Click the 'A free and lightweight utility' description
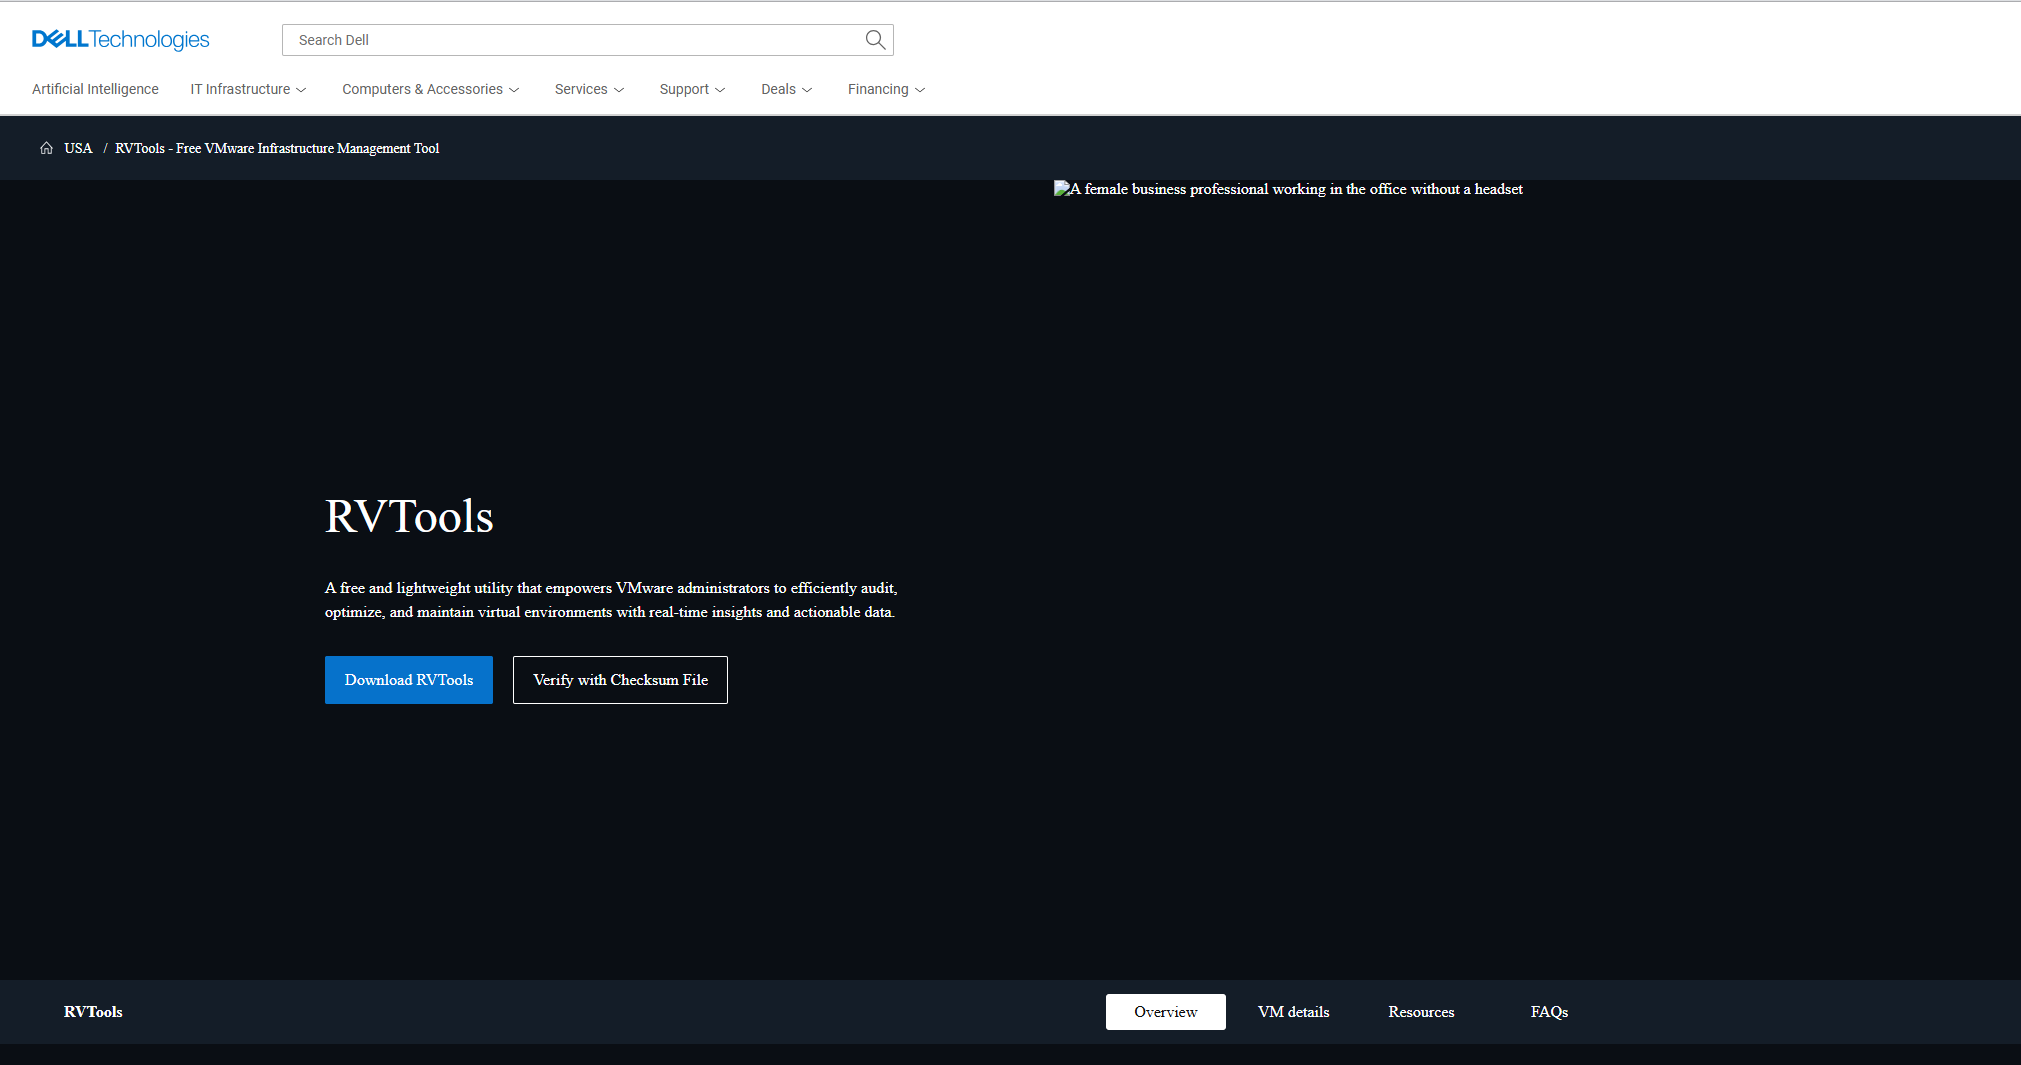Image resolution: width=2021 pixels, height=1065 pixels. point(611,600)
